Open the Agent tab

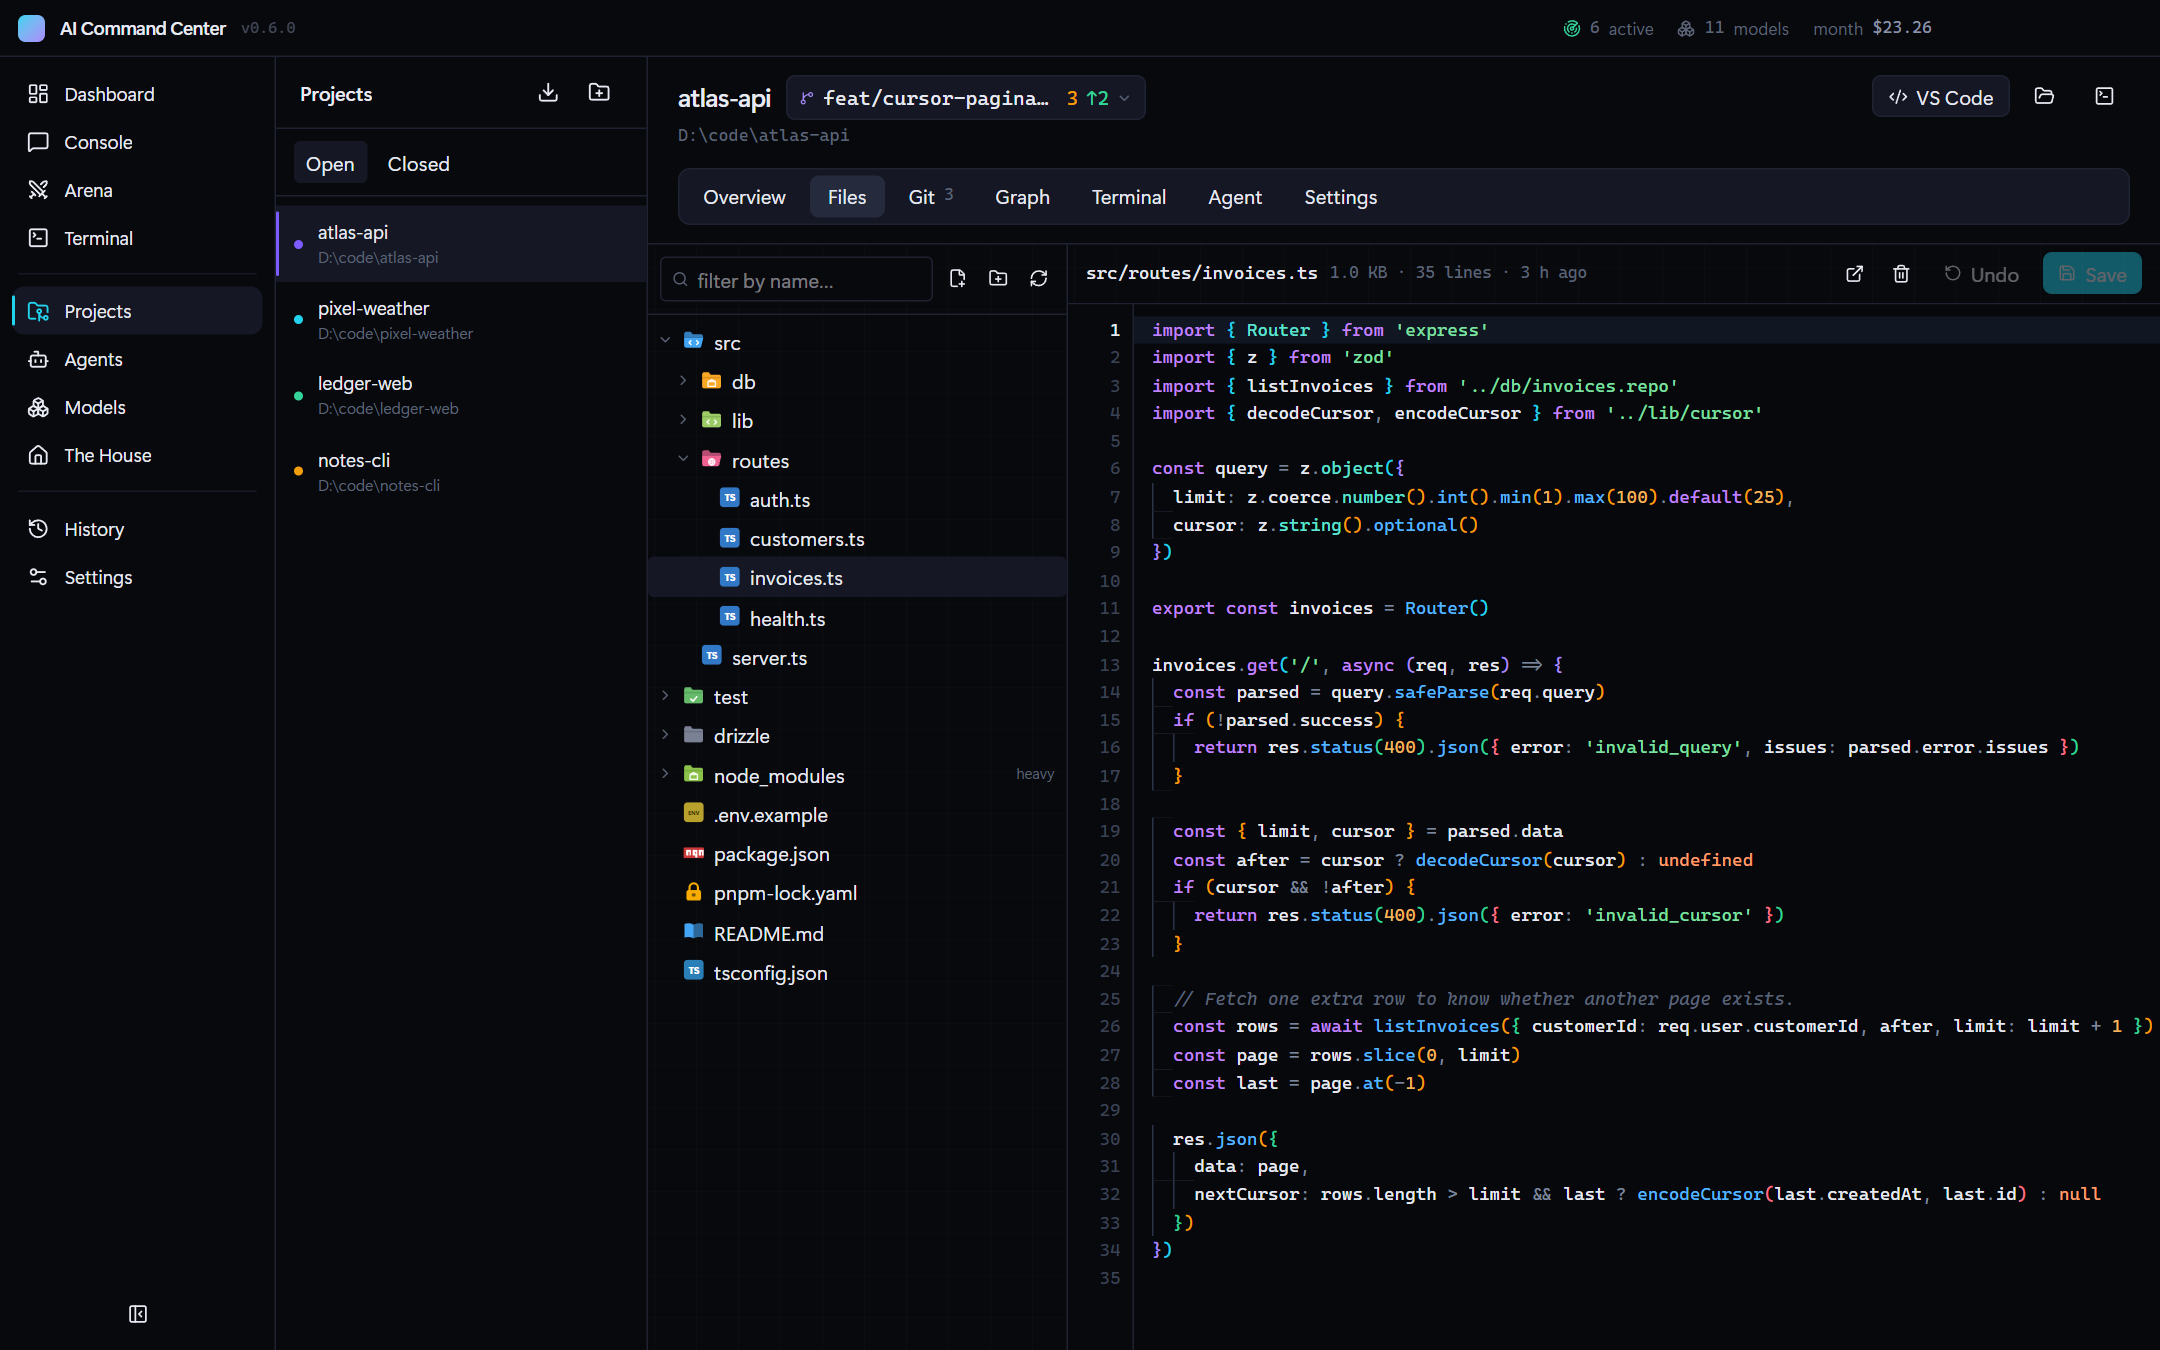tap(1235, 197)
